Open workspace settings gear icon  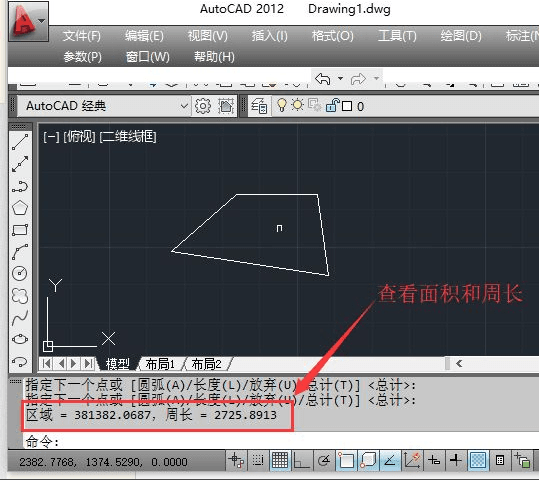203,106
